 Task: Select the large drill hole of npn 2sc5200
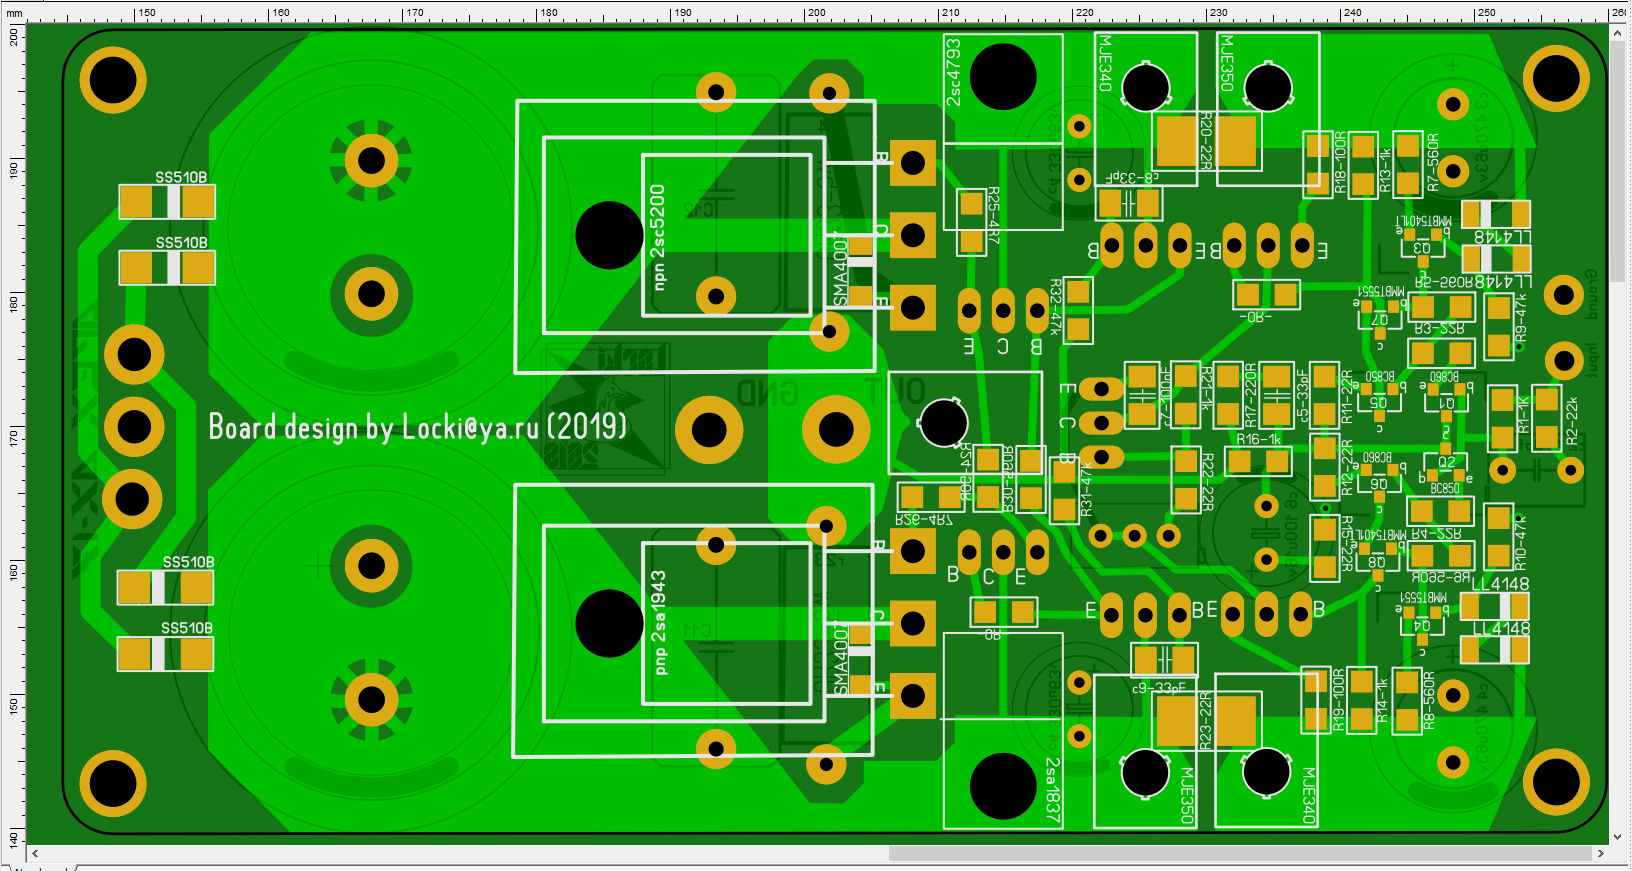[609, 235]
